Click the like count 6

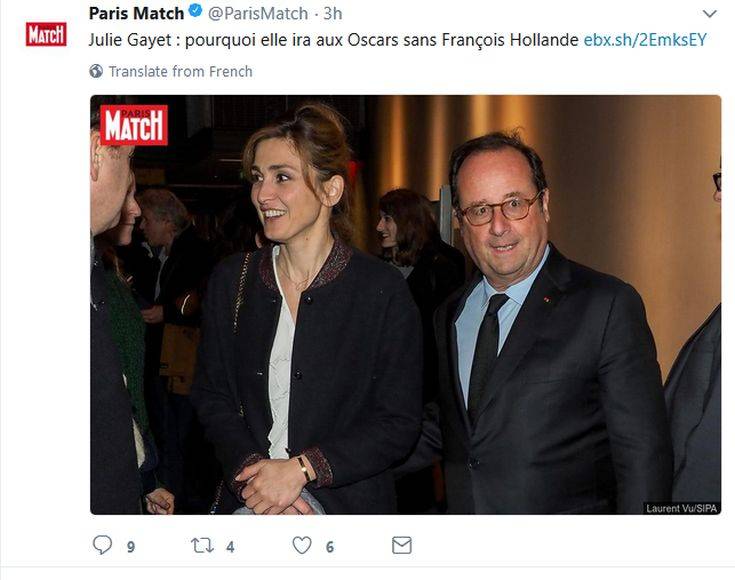329,547
